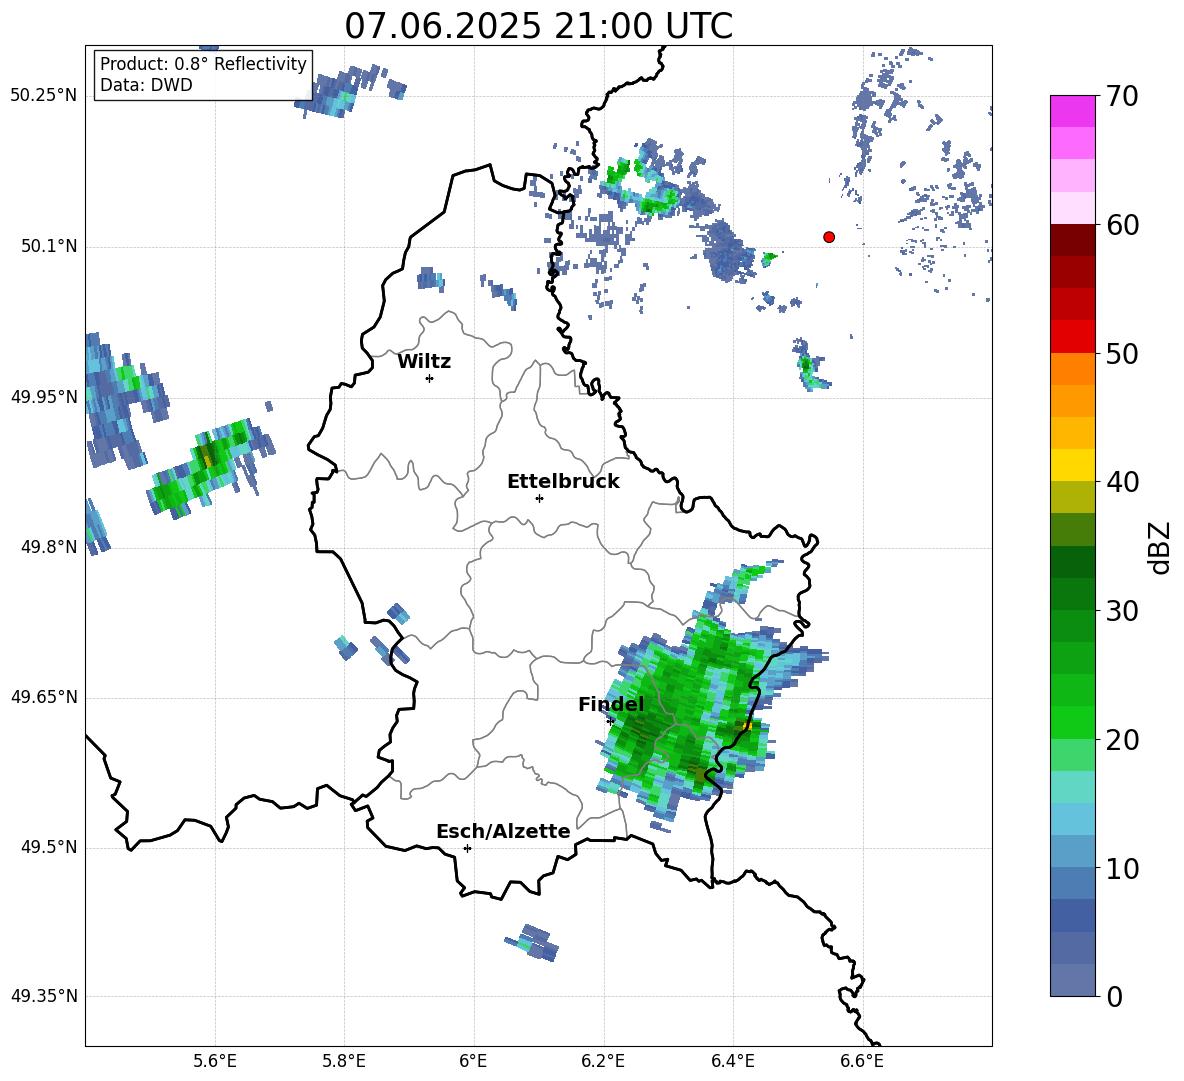Click the yellow colorbar segment at 40

point(1073,465)
